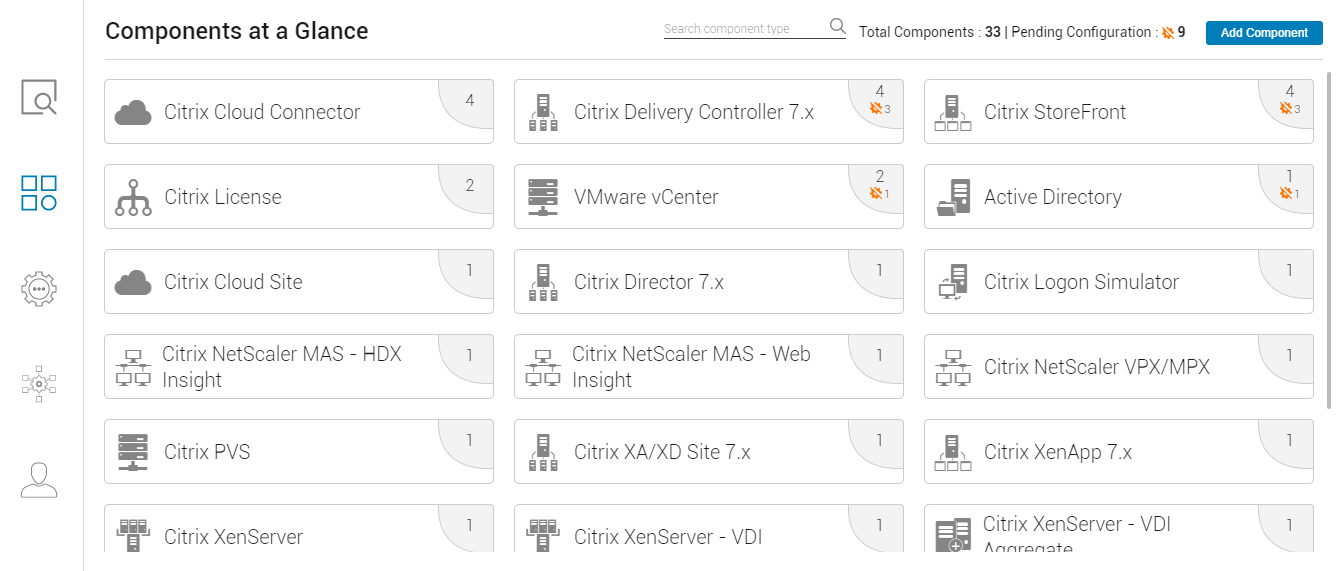Select the Citrix XenServer - VDI label

click(668, 537)
